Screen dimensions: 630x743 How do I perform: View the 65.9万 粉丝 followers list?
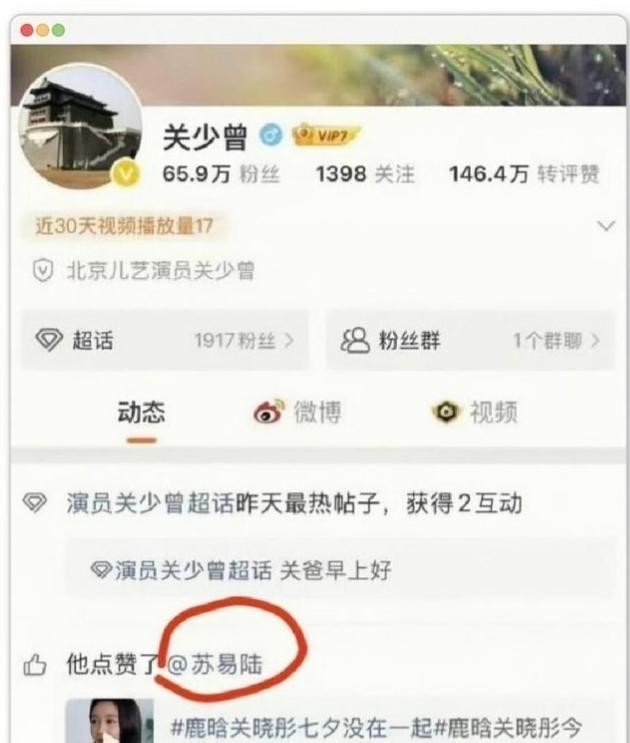coord(221,174)
